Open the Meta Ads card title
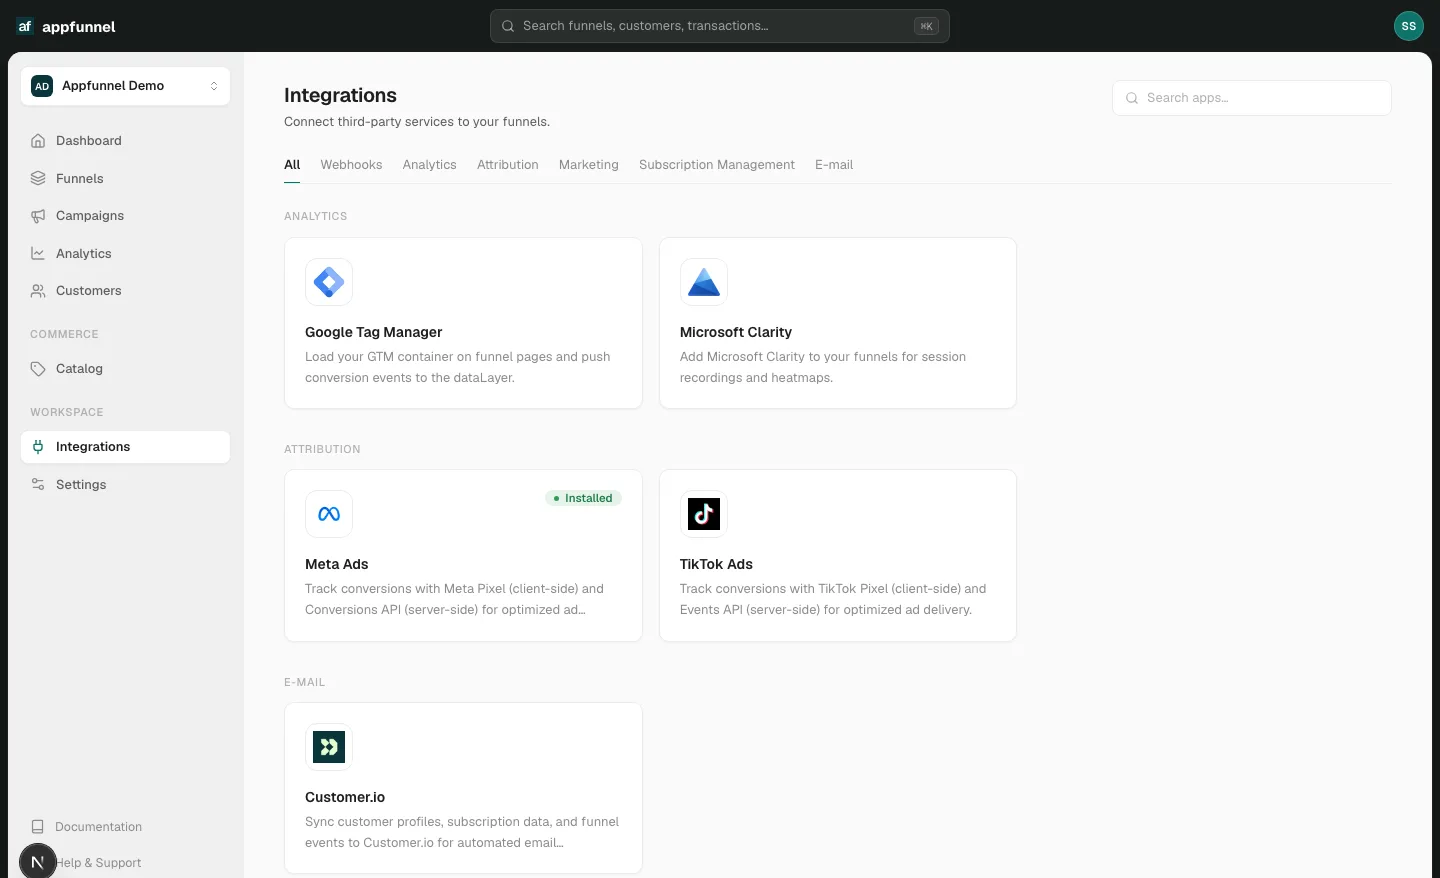This screenshot has height=878, width=1440. point(337,564)
